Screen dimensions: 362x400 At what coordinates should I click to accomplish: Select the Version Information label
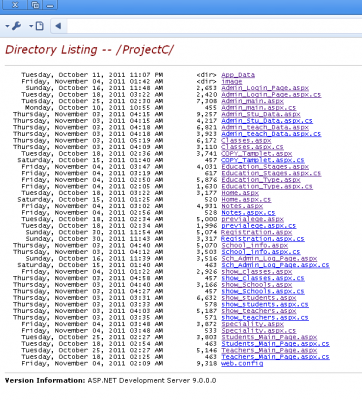[45, 381]
